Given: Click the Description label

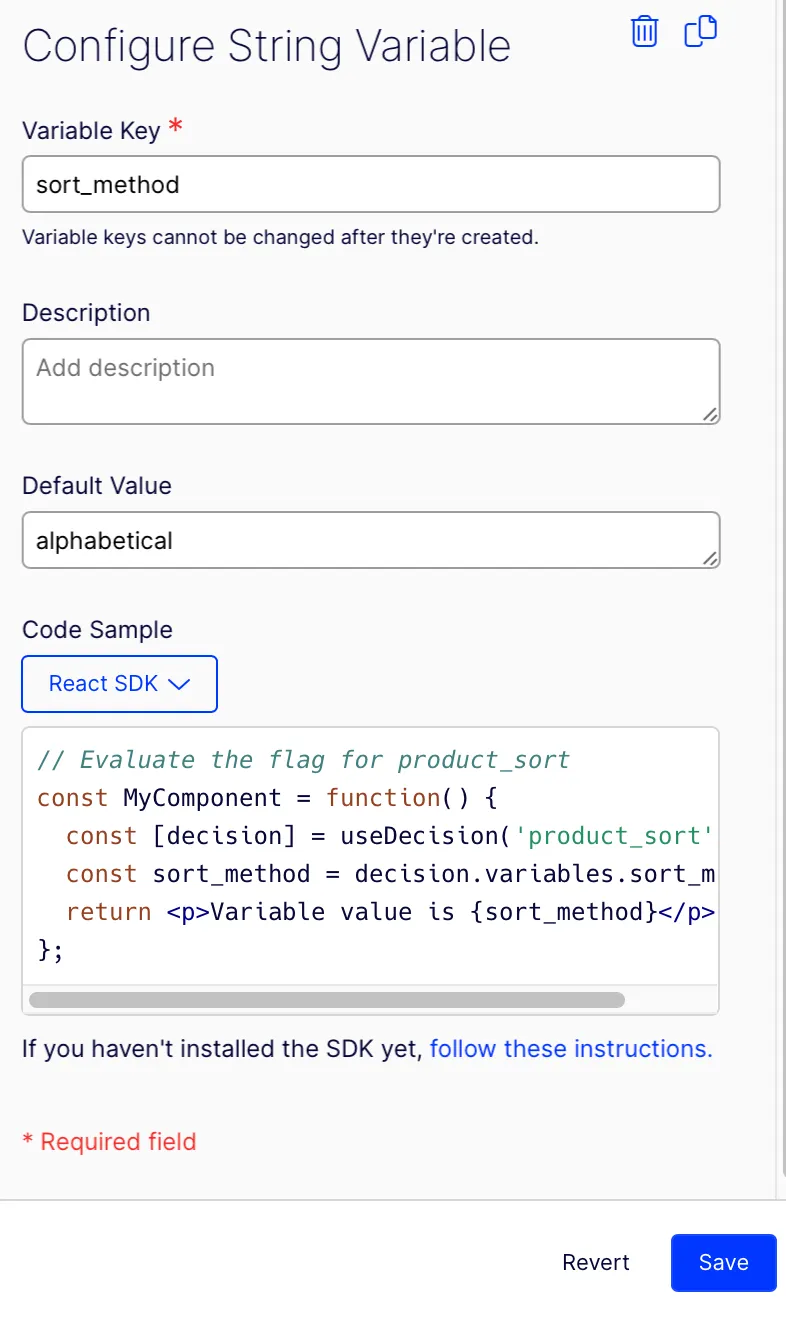Looking at the screenshot, I should 86,313.
